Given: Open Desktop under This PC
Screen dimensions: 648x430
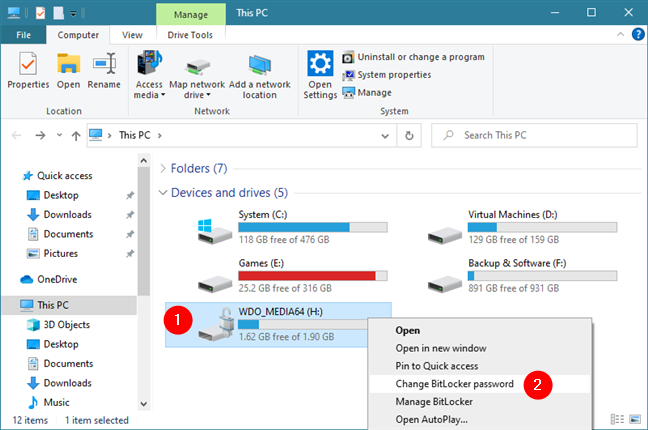Looking at the screenshot, I should [x=53, y=344].
